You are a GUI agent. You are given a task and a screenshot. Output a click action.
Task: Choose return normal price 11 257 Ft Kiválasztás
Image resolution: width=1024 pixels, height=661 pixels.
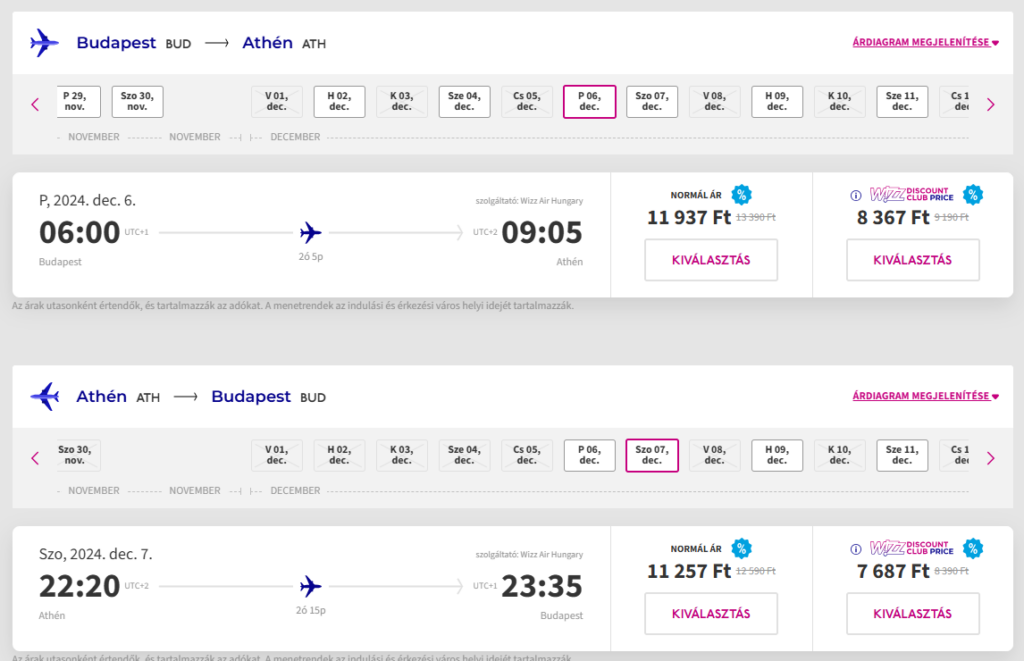(x=711, y=614)
